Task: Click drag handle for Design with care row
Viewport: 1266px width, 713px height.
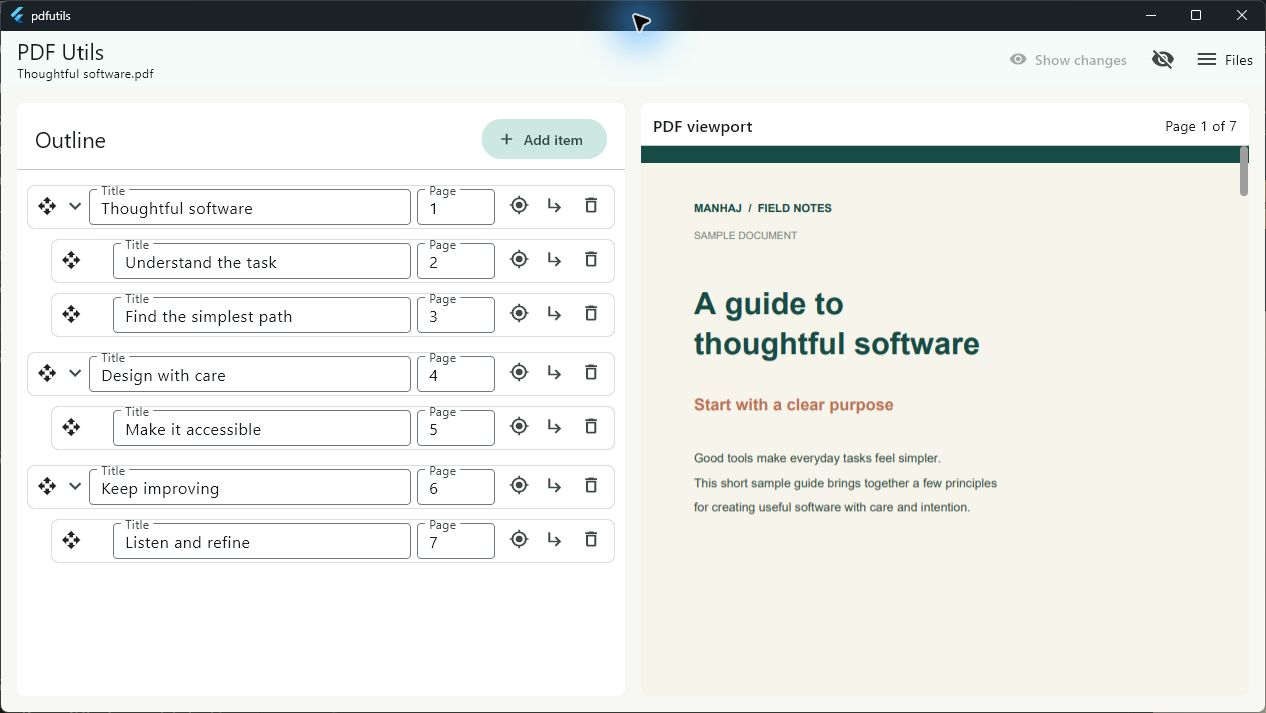Action: click(x=47, y=373)
